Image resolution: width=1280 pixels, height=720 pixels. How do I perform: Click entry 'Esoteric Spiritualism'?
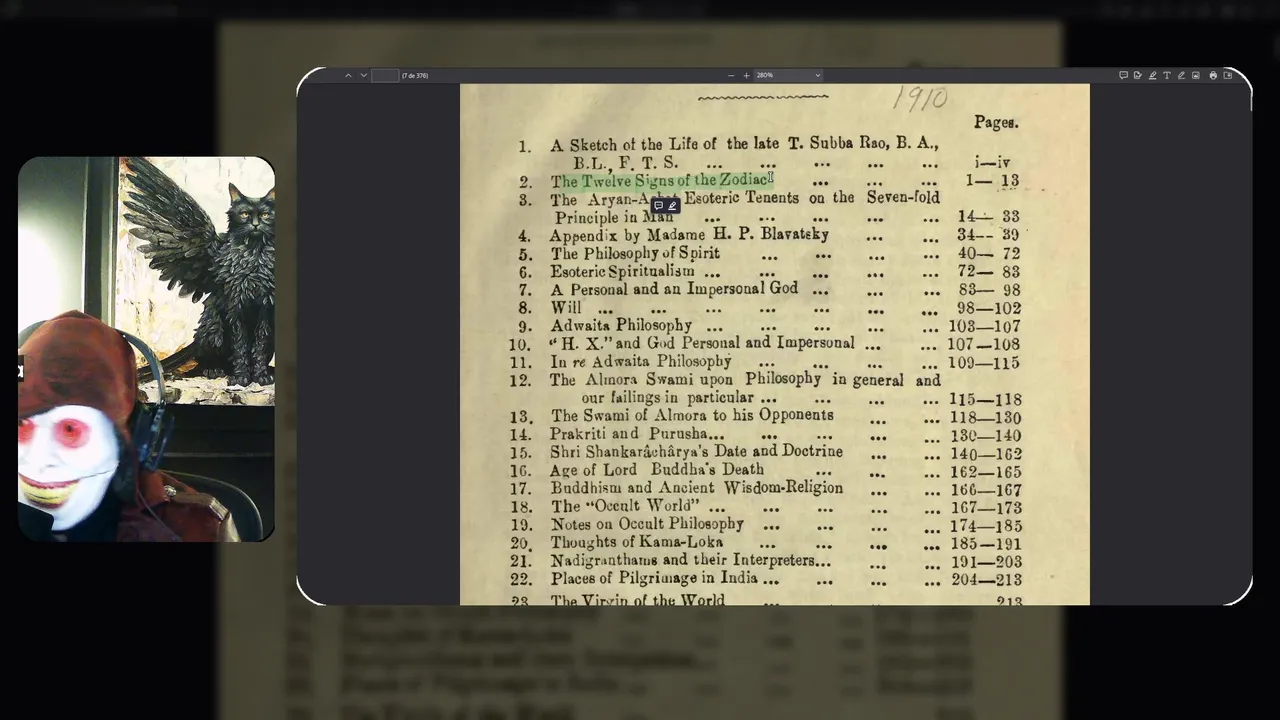(622, 271)
